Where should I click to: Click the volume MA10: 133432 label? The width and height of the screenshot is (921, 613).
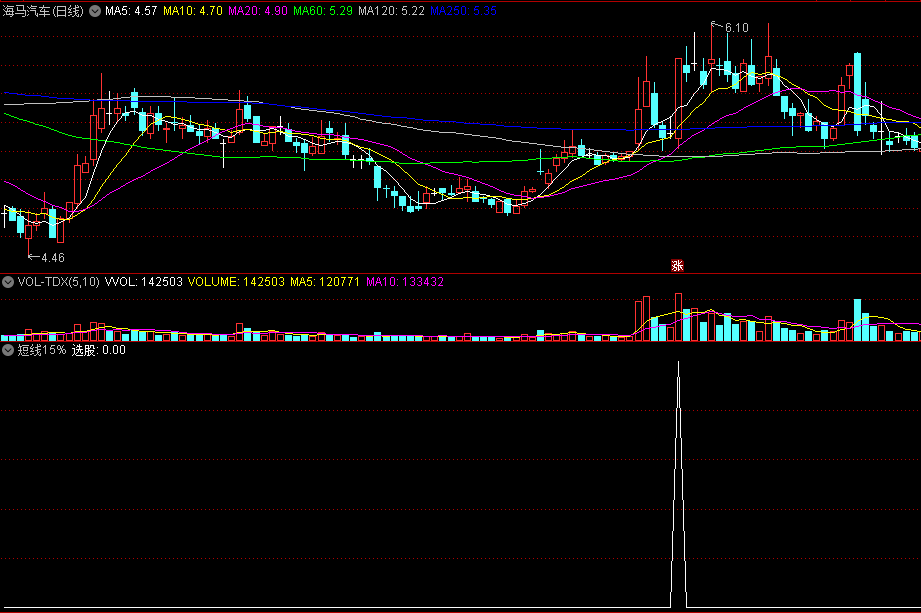[405, 282]
